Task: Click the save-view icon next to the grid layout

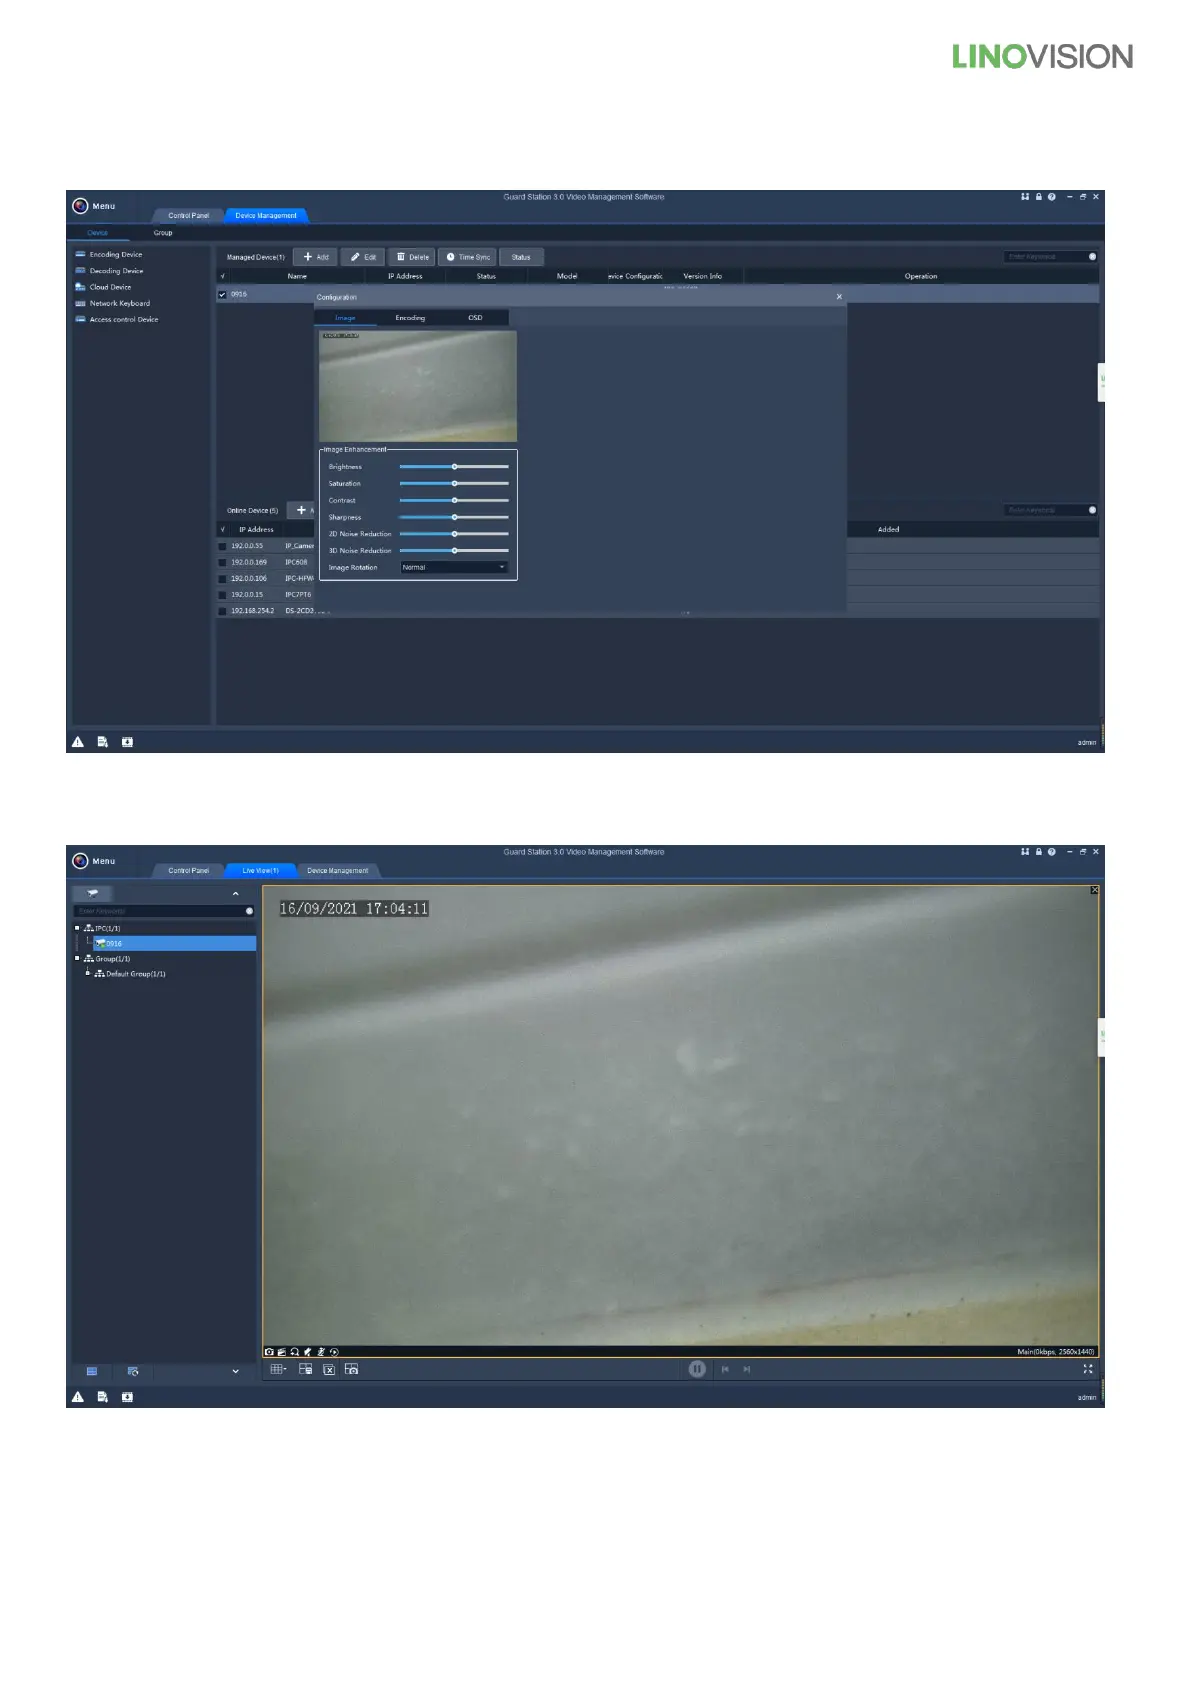Action: tap(306, 1369)
